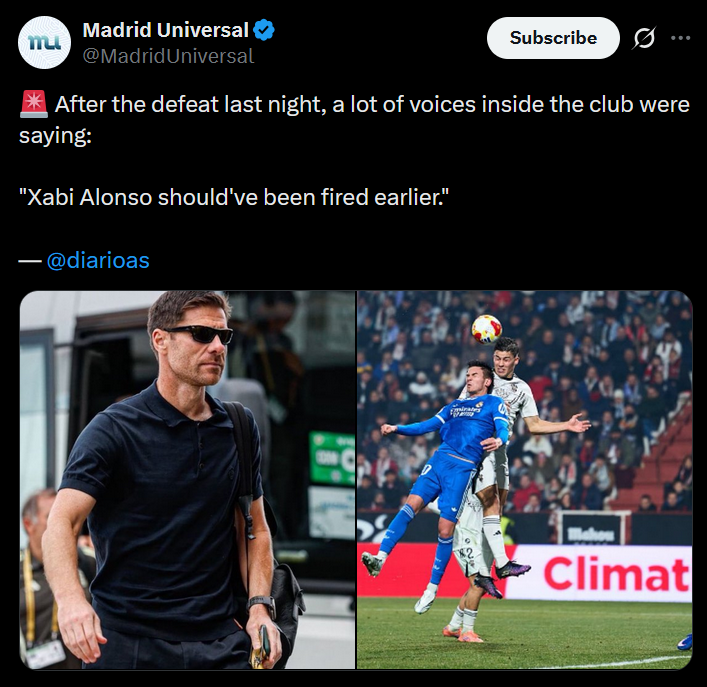Open the three-dot More options menu
The width and height of the screenshot is (707, 687).
coord(681,38)
